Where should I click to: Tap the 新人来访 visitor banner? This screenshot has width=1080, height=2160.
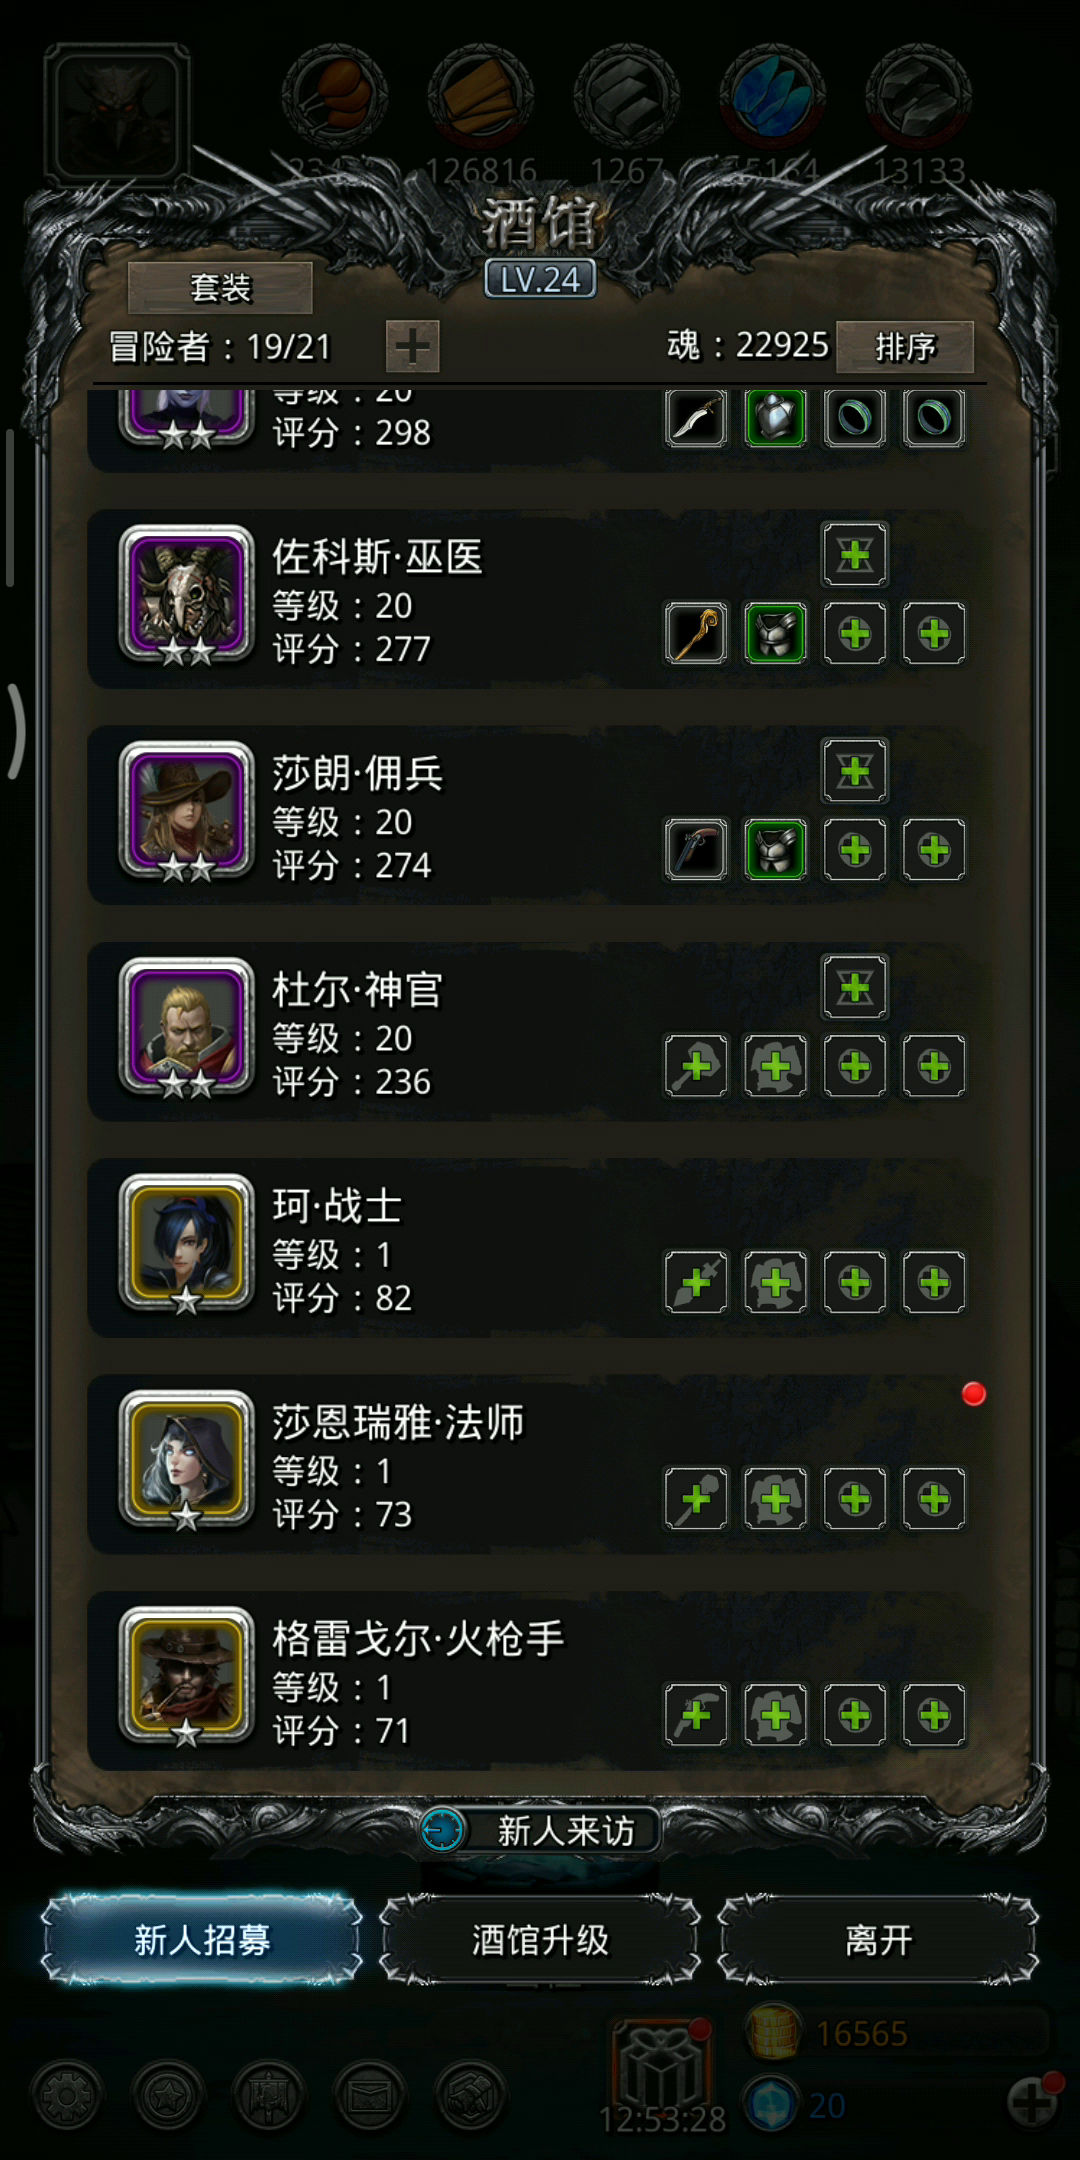click(x=540, y=1831)
